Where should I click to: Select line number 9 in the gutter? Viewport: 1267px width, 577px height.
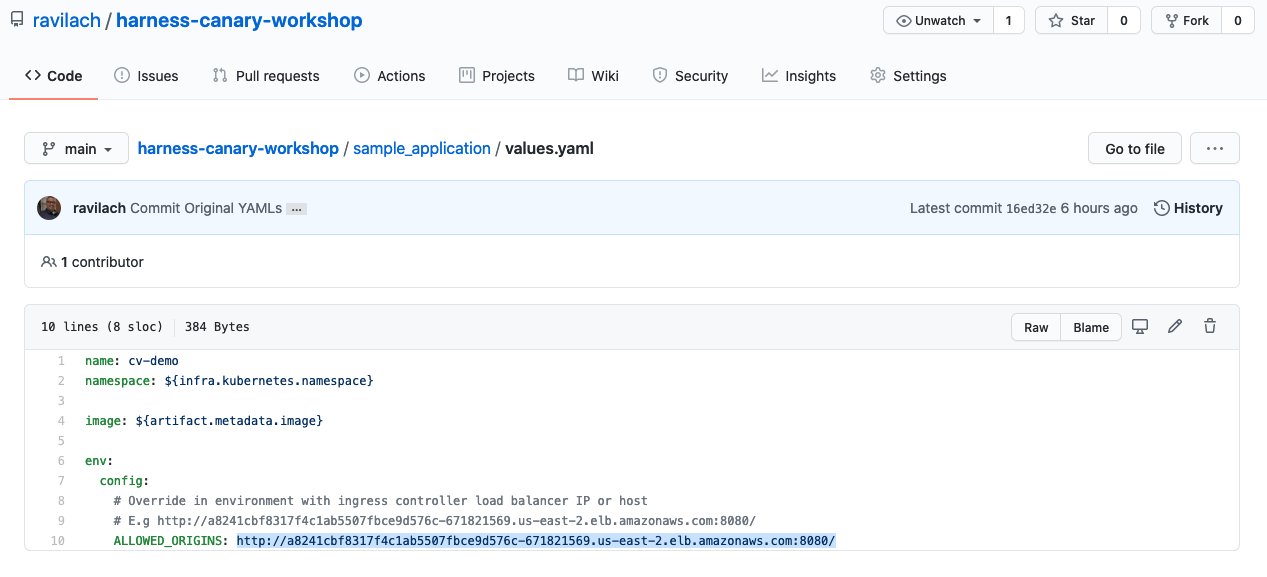pyautogui.click(x=61, y=521)
